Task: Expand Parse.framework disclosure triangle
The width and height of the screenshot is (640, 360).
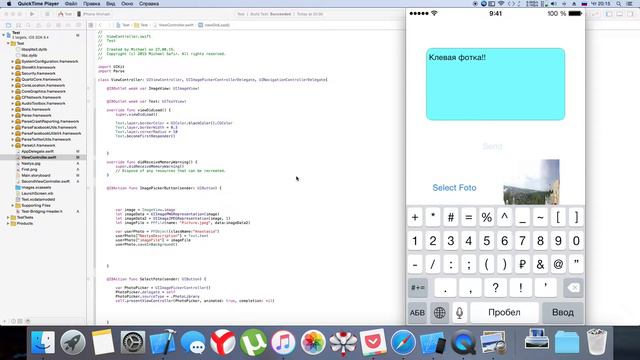Action: [x=13, y=115]
